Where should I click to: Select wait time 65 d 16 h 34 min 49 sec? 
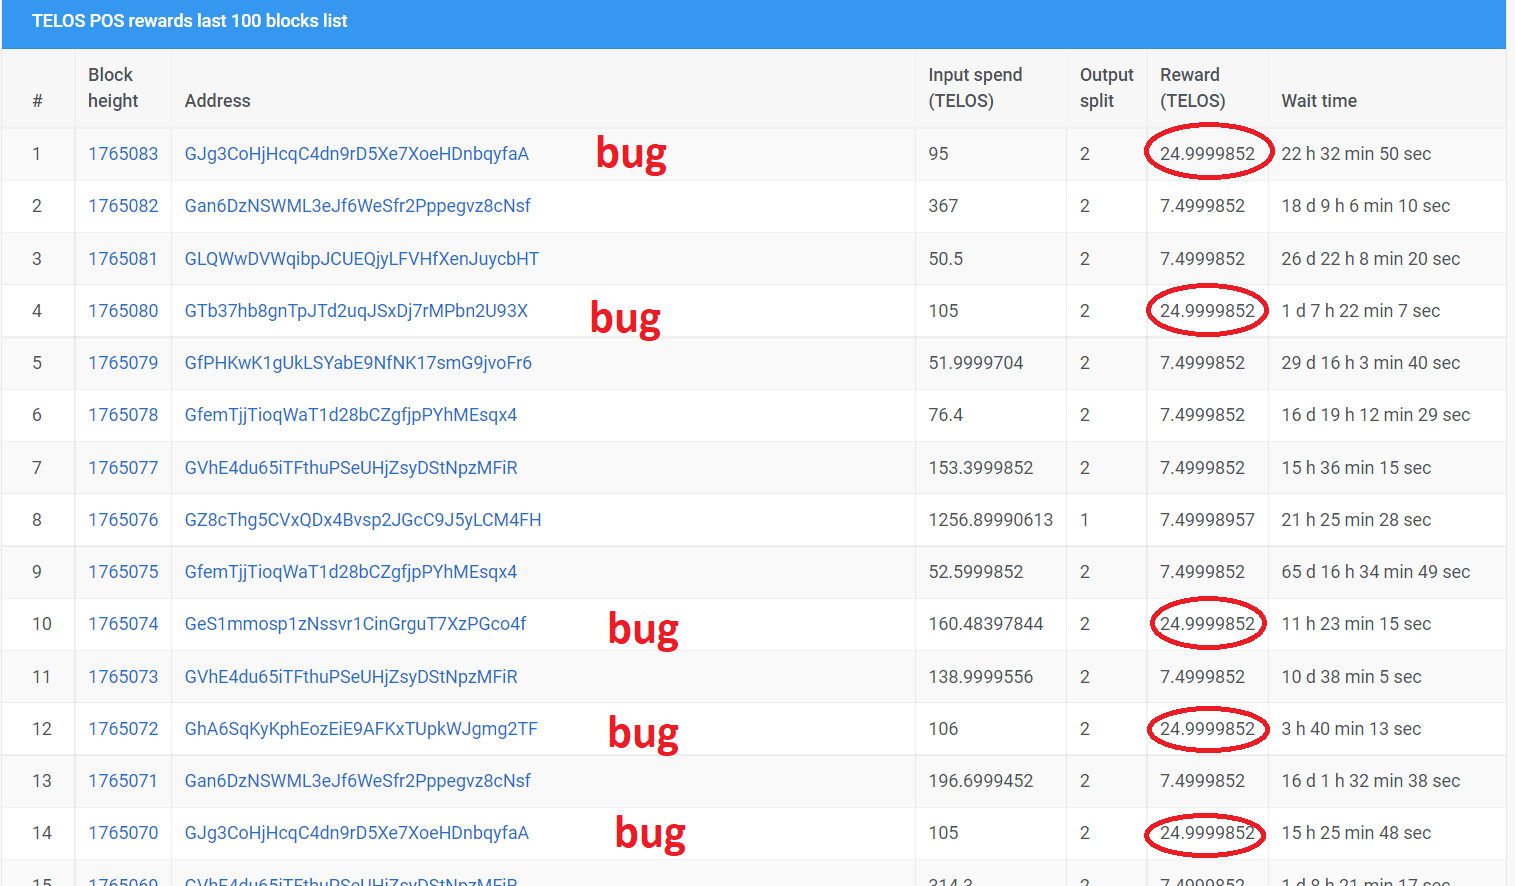[x=1376, y=572]
